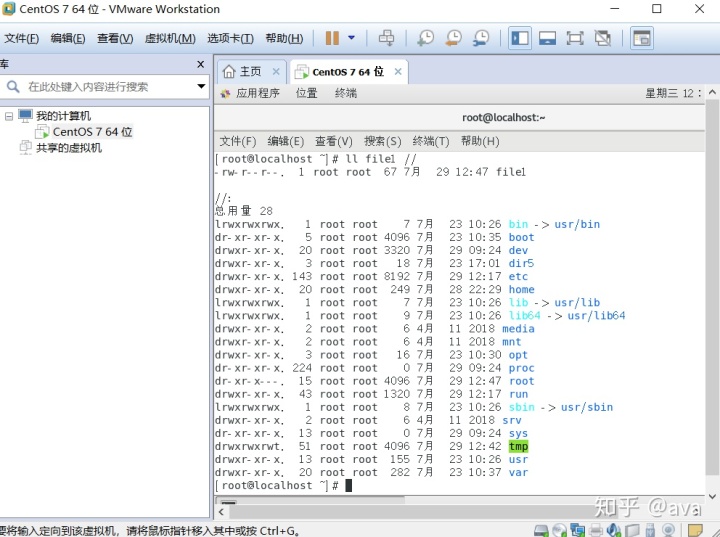Close the 主页 tab

pos(276,72)
